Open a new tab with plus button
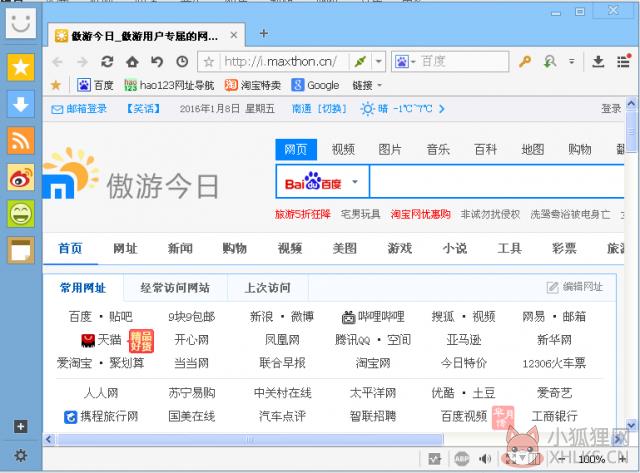Screen dimensions: 640x473 point(264,33)
